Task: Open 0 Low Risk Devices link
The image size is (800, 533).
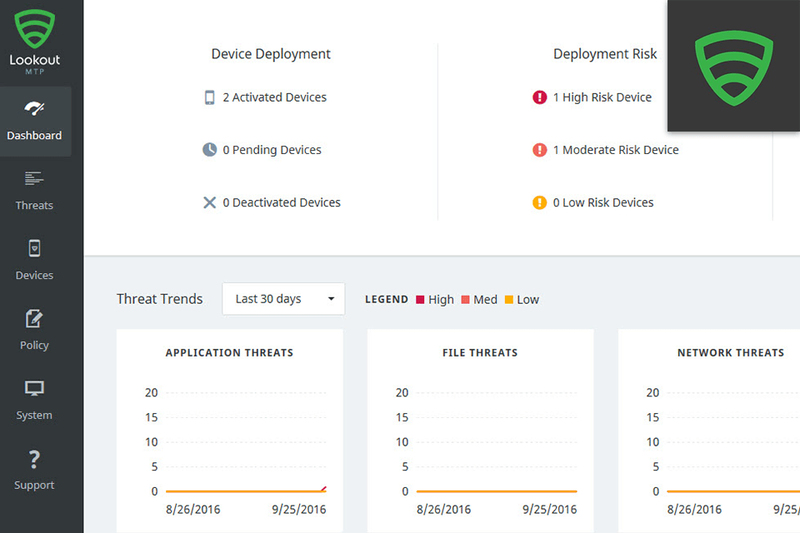Action: coord(603,202)
